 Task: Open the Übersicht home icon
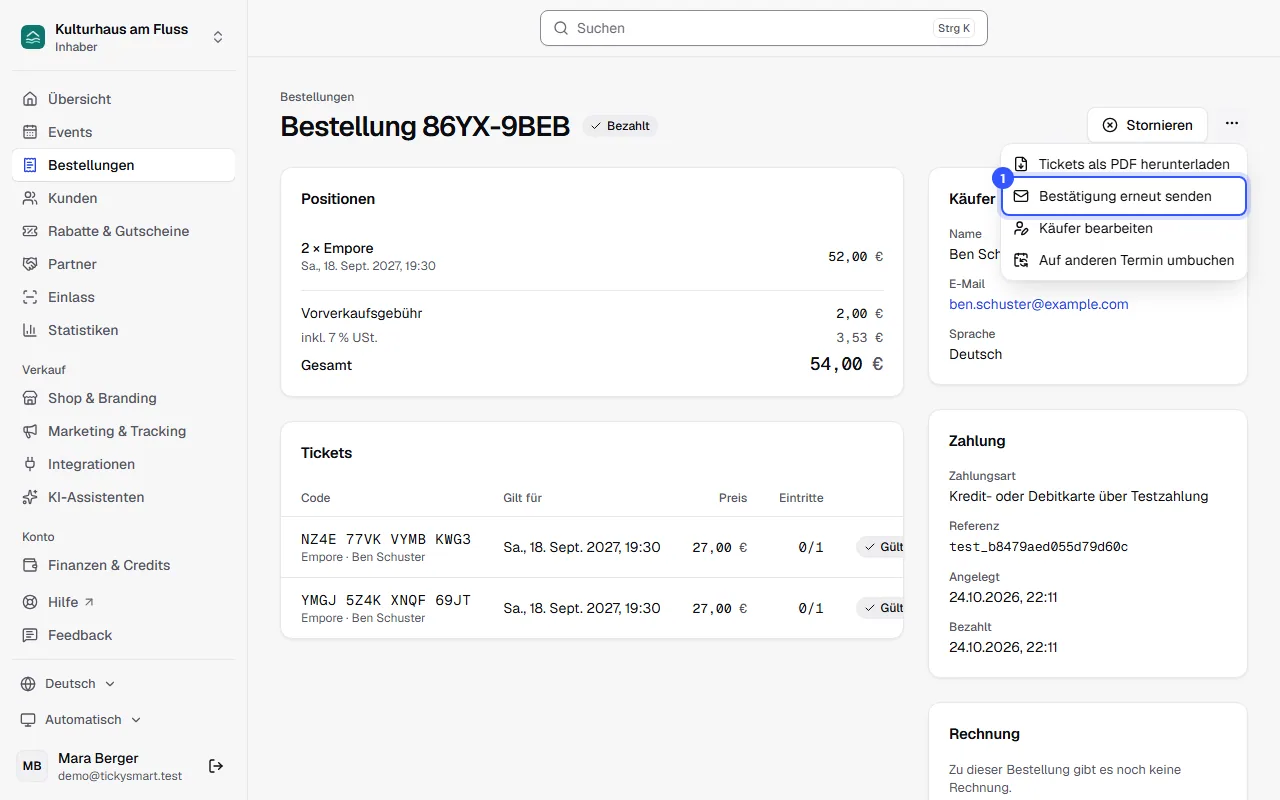[x=30, y=99]
